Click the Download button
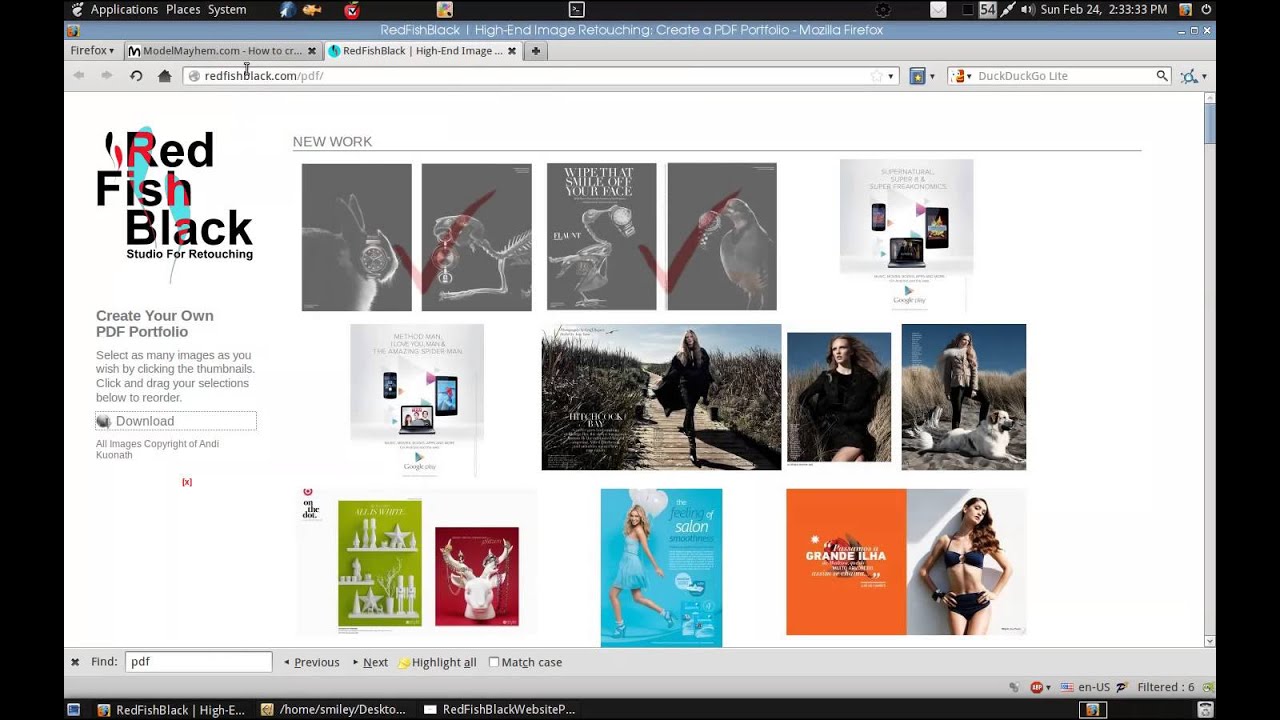The height and width of the screenshot is (720, 1280). (176, 421)
